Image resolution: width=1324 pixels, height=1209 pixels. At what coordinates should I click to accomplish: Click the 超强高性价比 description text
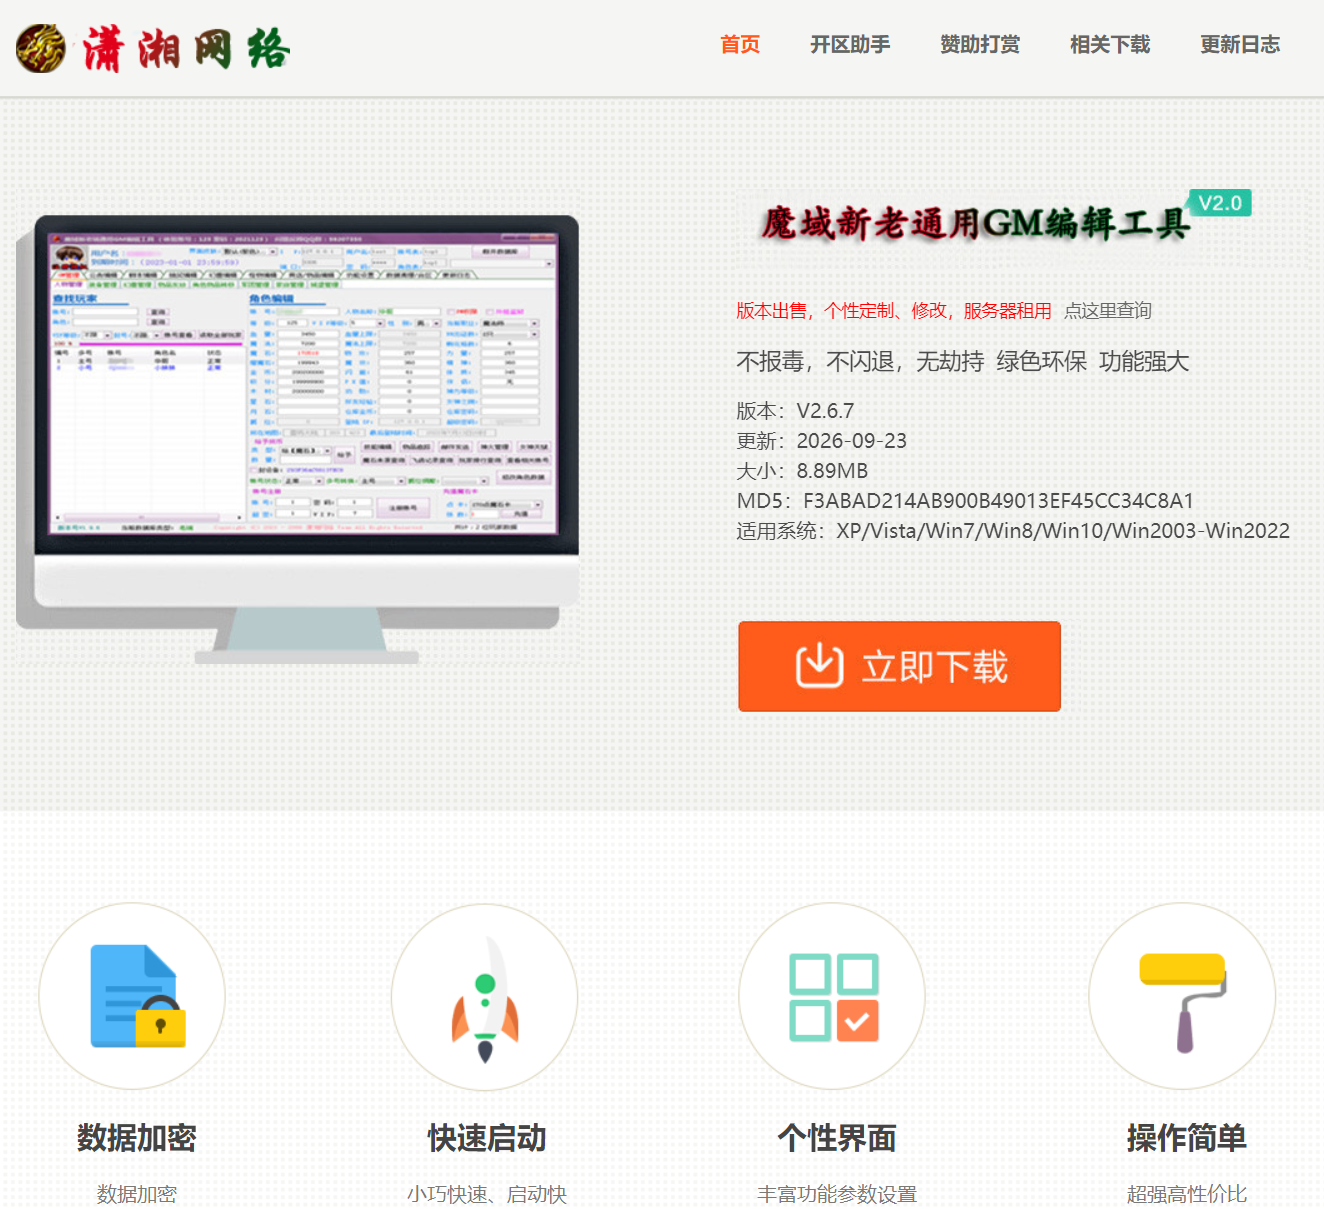[1187, 1194]
